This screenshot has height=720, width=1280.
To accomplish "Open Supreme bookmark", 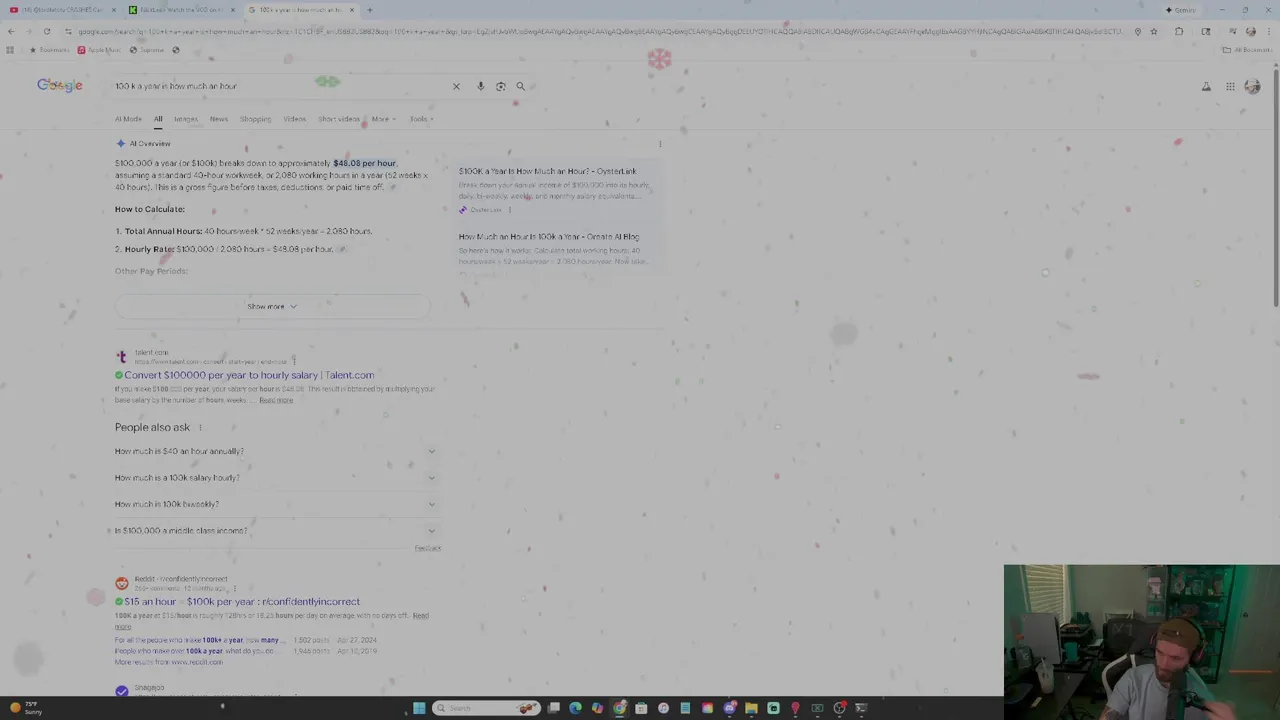I will [x=146, y=50].
